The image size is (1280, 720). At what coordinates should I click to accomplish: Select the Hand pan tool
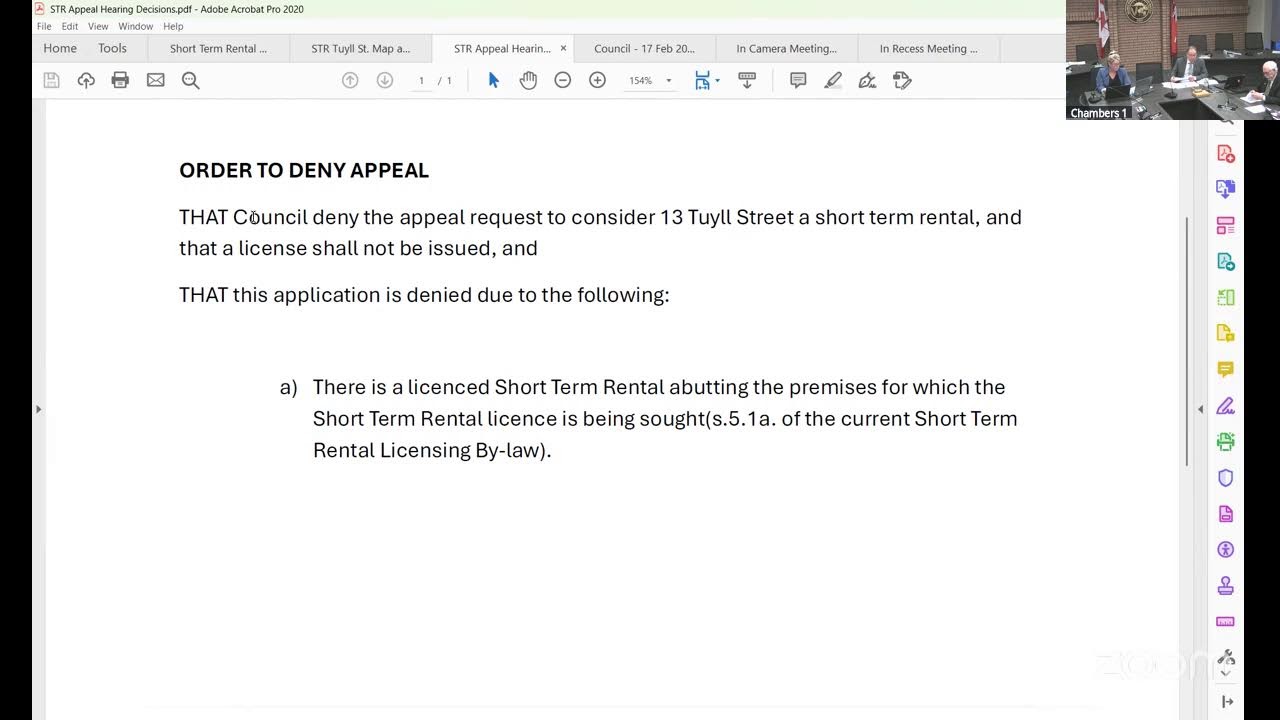point(528,80)
